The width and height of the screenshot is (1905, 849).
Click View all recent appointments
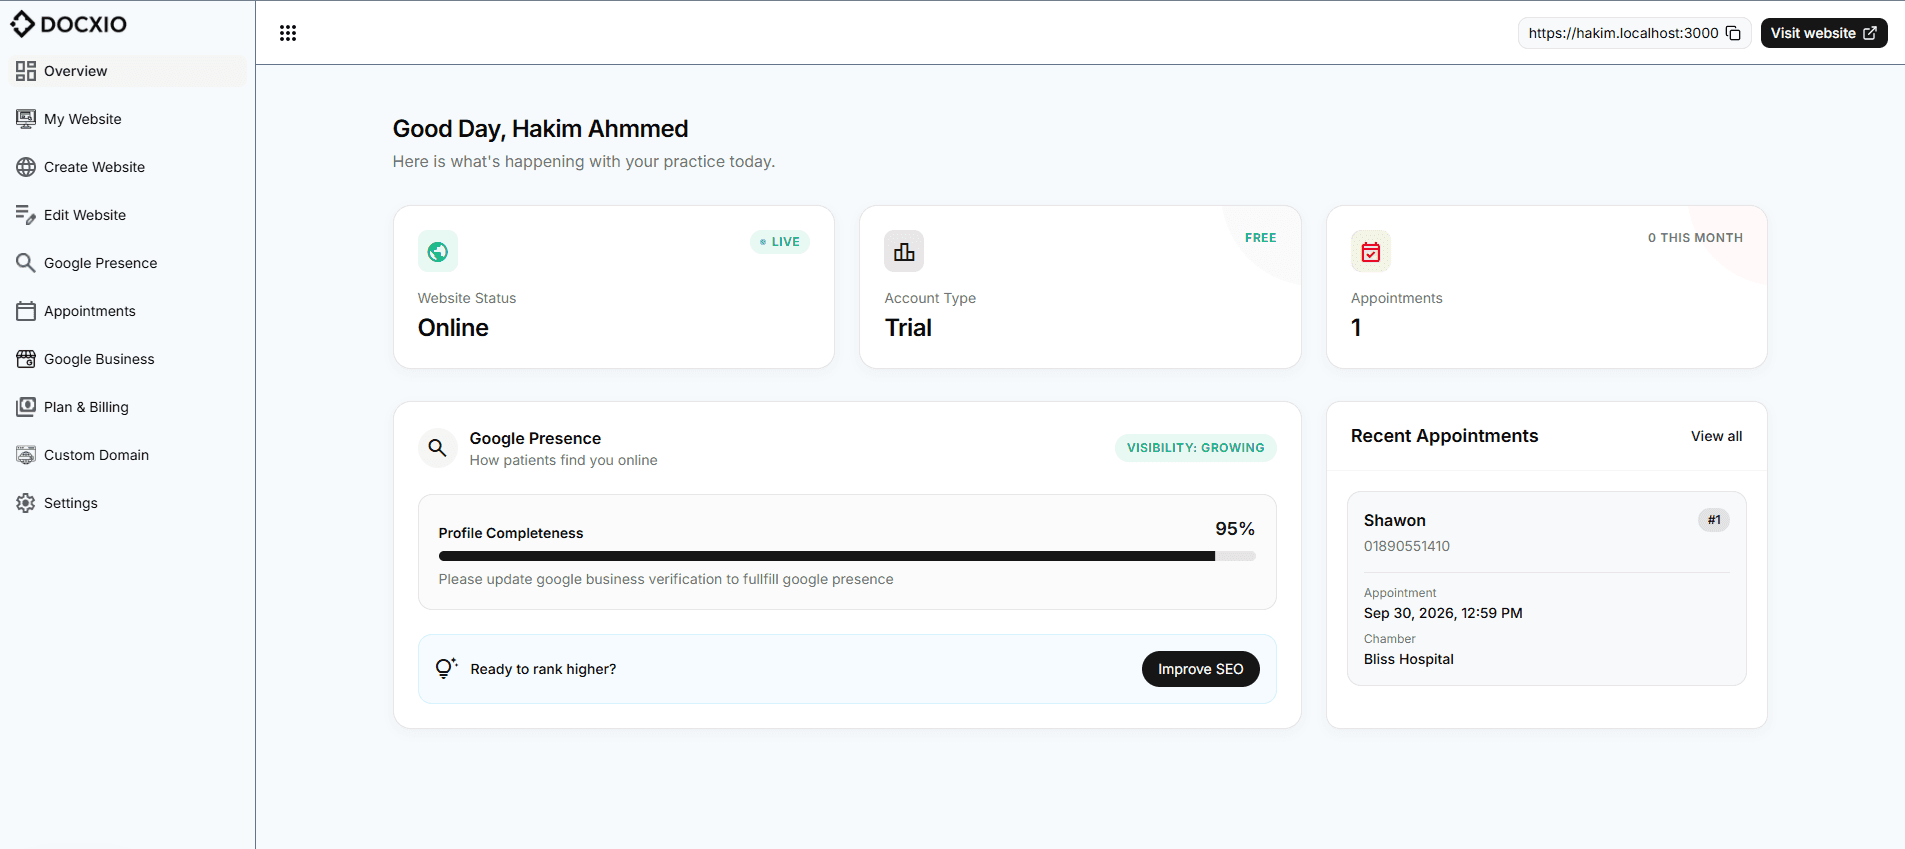[x=1716, y=436]
